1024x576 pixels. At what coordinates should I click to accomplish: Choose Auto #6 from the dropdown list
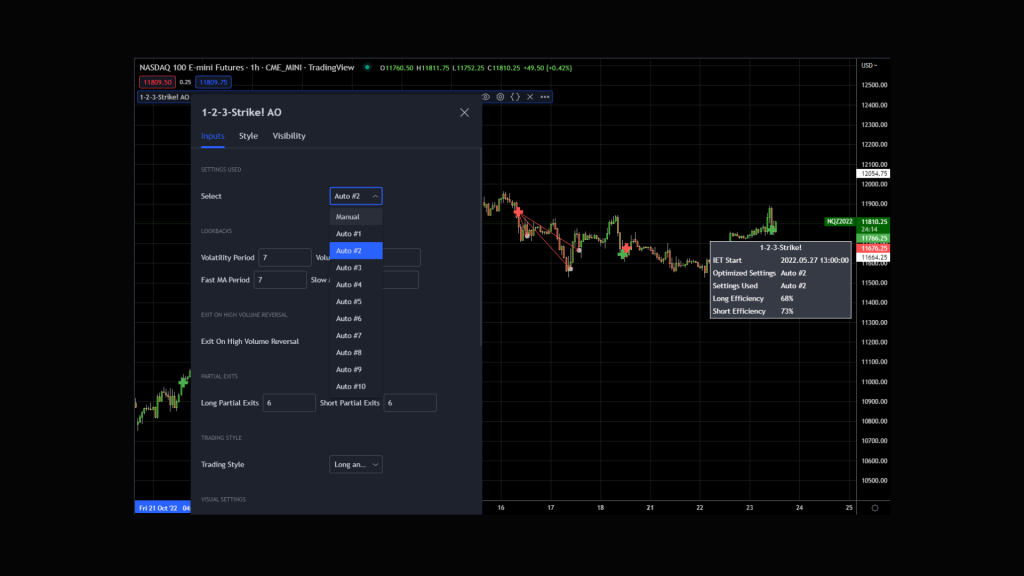tap(356, 319)
